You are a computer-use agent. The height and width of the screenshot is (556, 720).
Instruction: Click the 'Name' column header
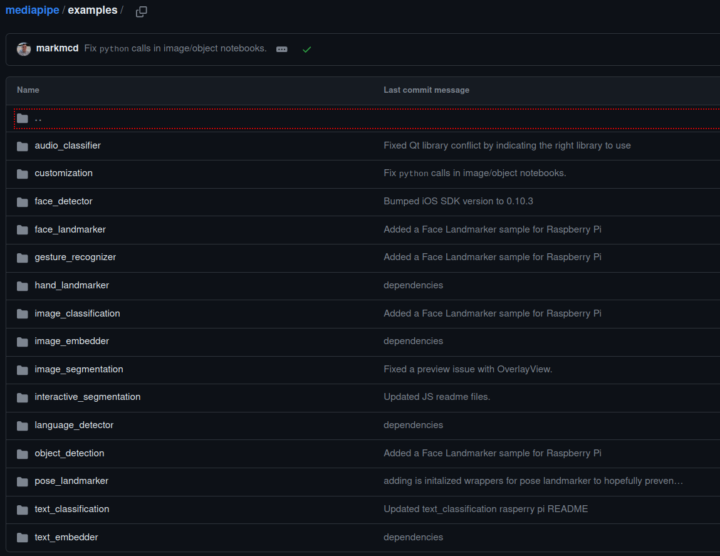(28, 90)
